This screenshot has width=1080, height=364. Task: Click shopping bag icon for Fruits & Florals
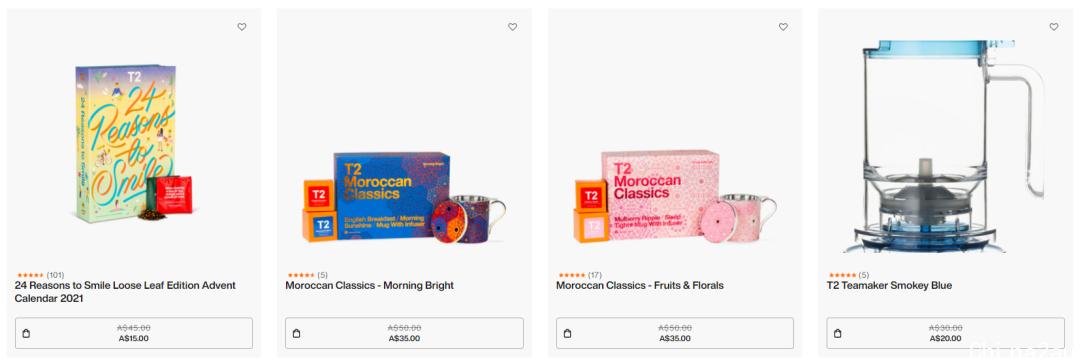coord(567,334)
